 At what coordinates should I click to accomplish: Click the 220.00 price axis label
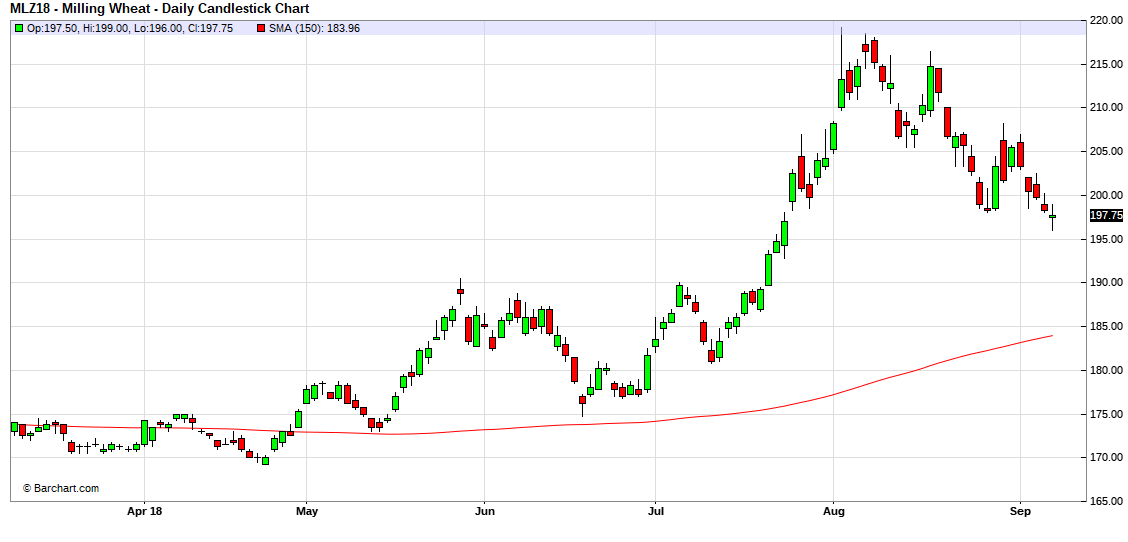1106,20
